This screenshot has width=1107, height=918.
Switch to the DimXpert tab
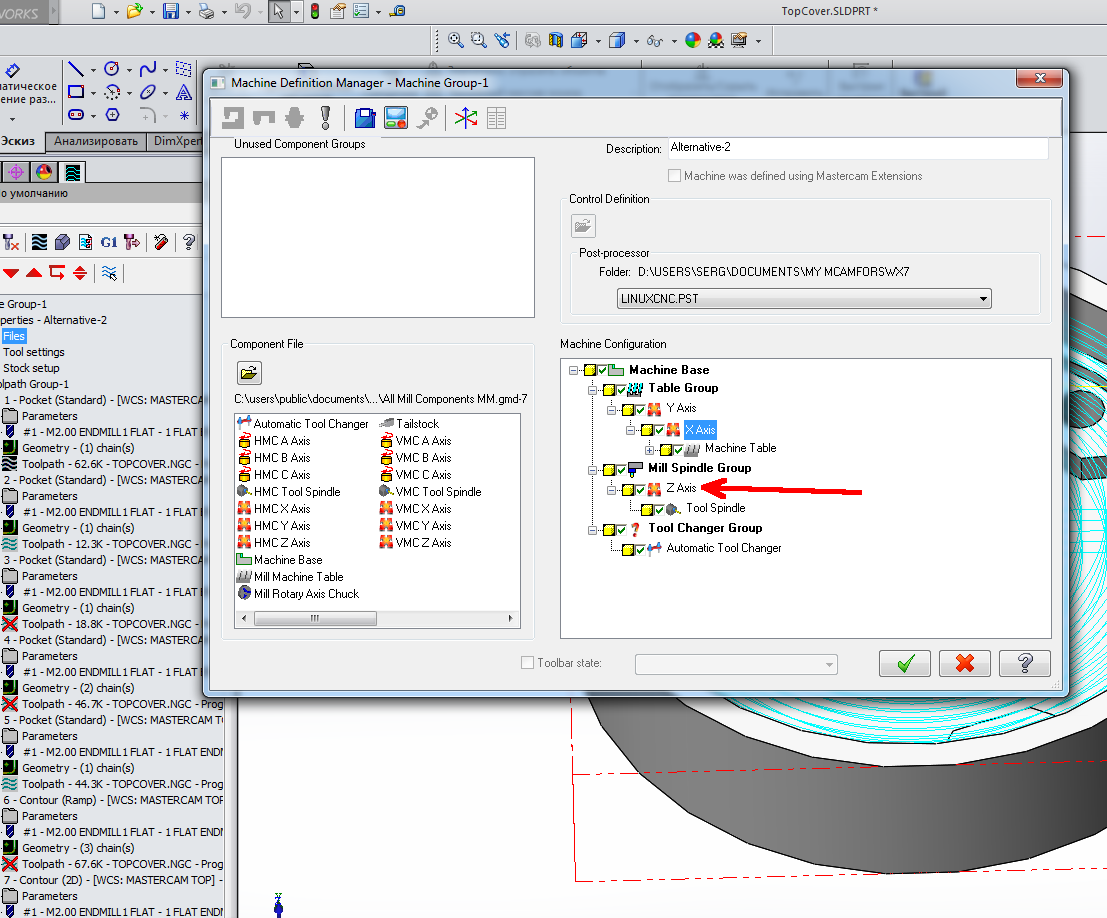(x=176, y=141)
